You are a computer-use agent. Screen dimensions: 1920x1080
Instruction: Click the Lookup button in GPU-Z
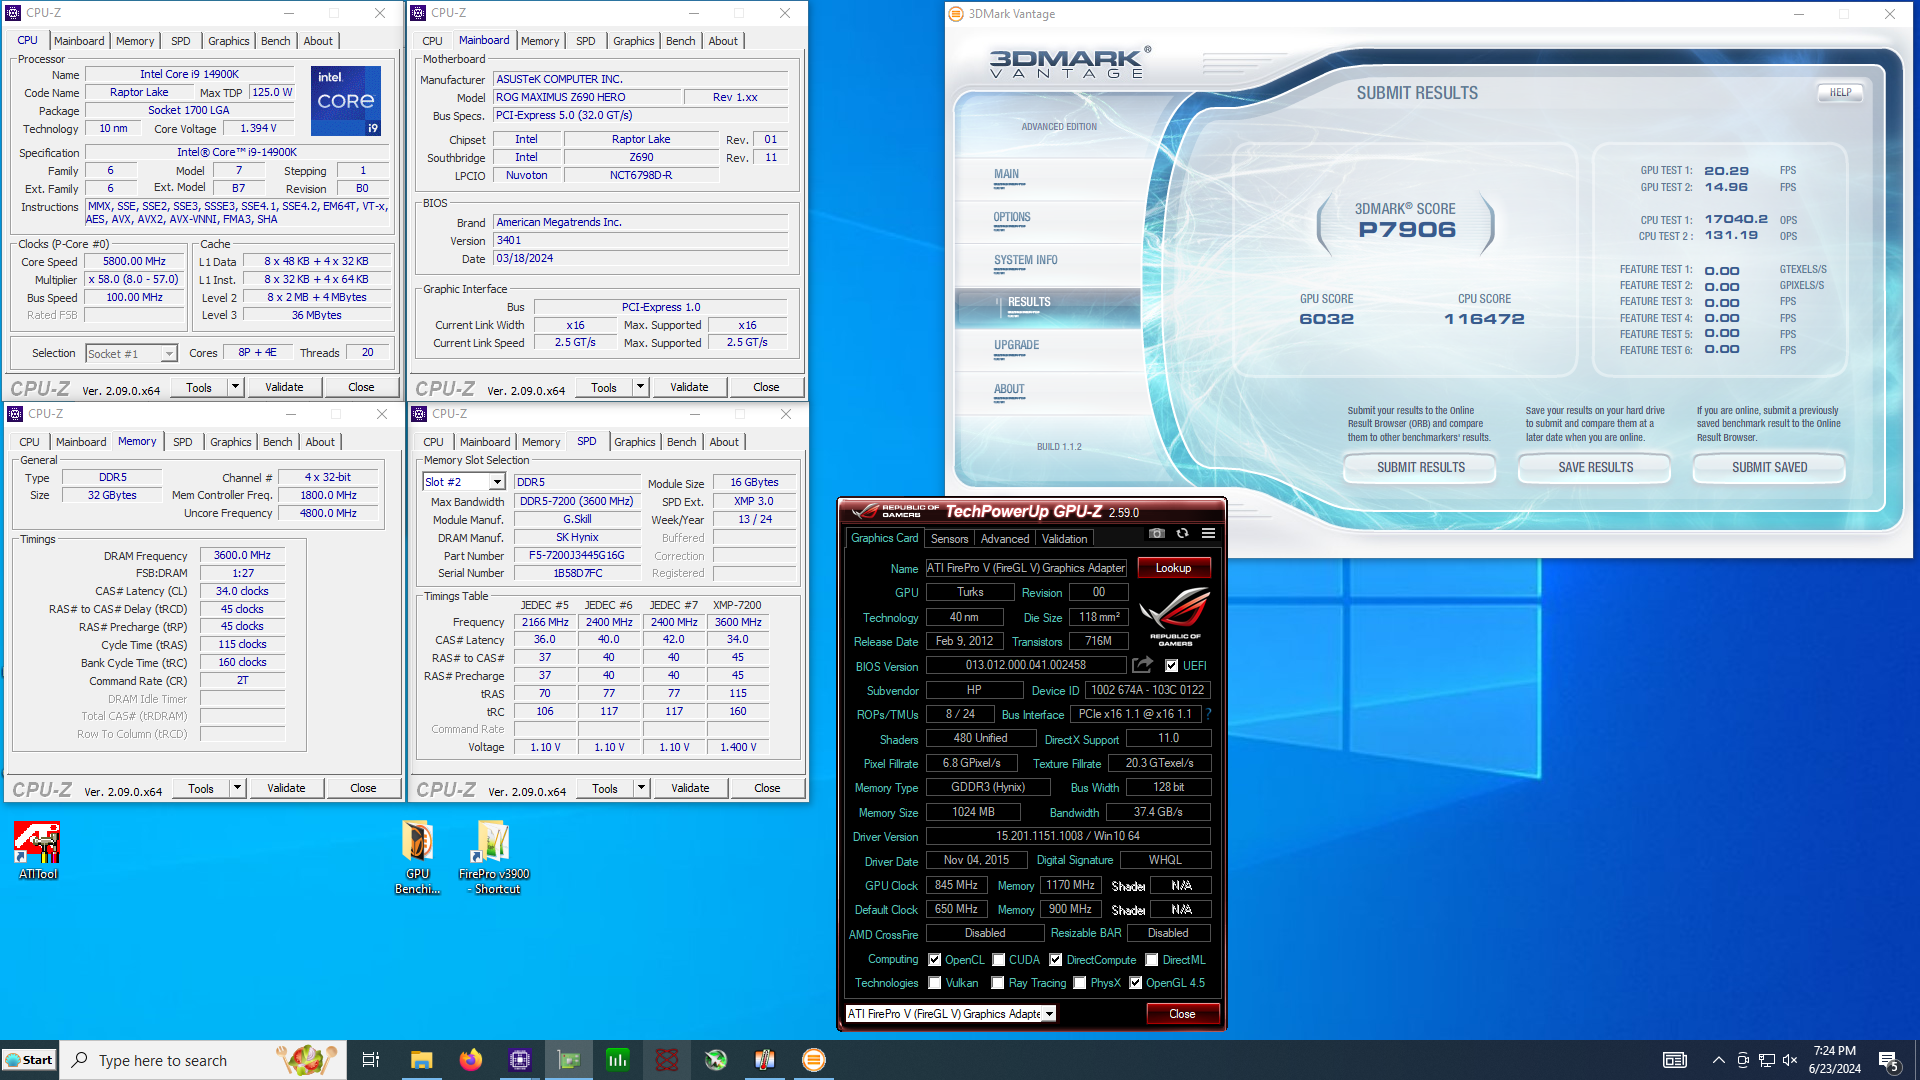pyautogui.click(x=1173, y=568)
